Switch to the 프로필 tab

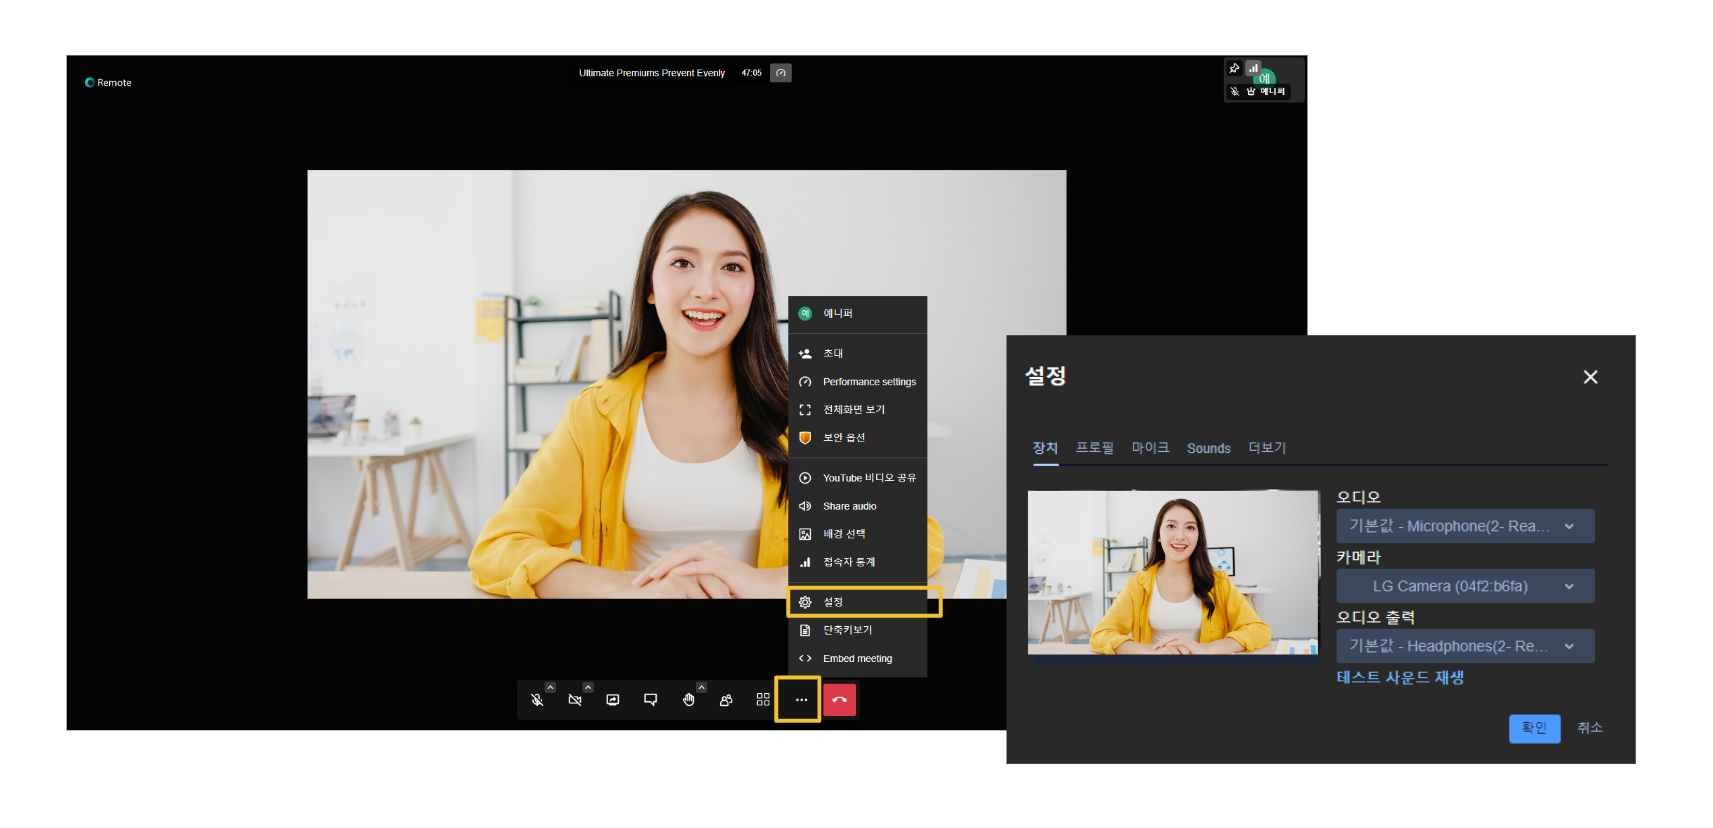click(1094, 448)
